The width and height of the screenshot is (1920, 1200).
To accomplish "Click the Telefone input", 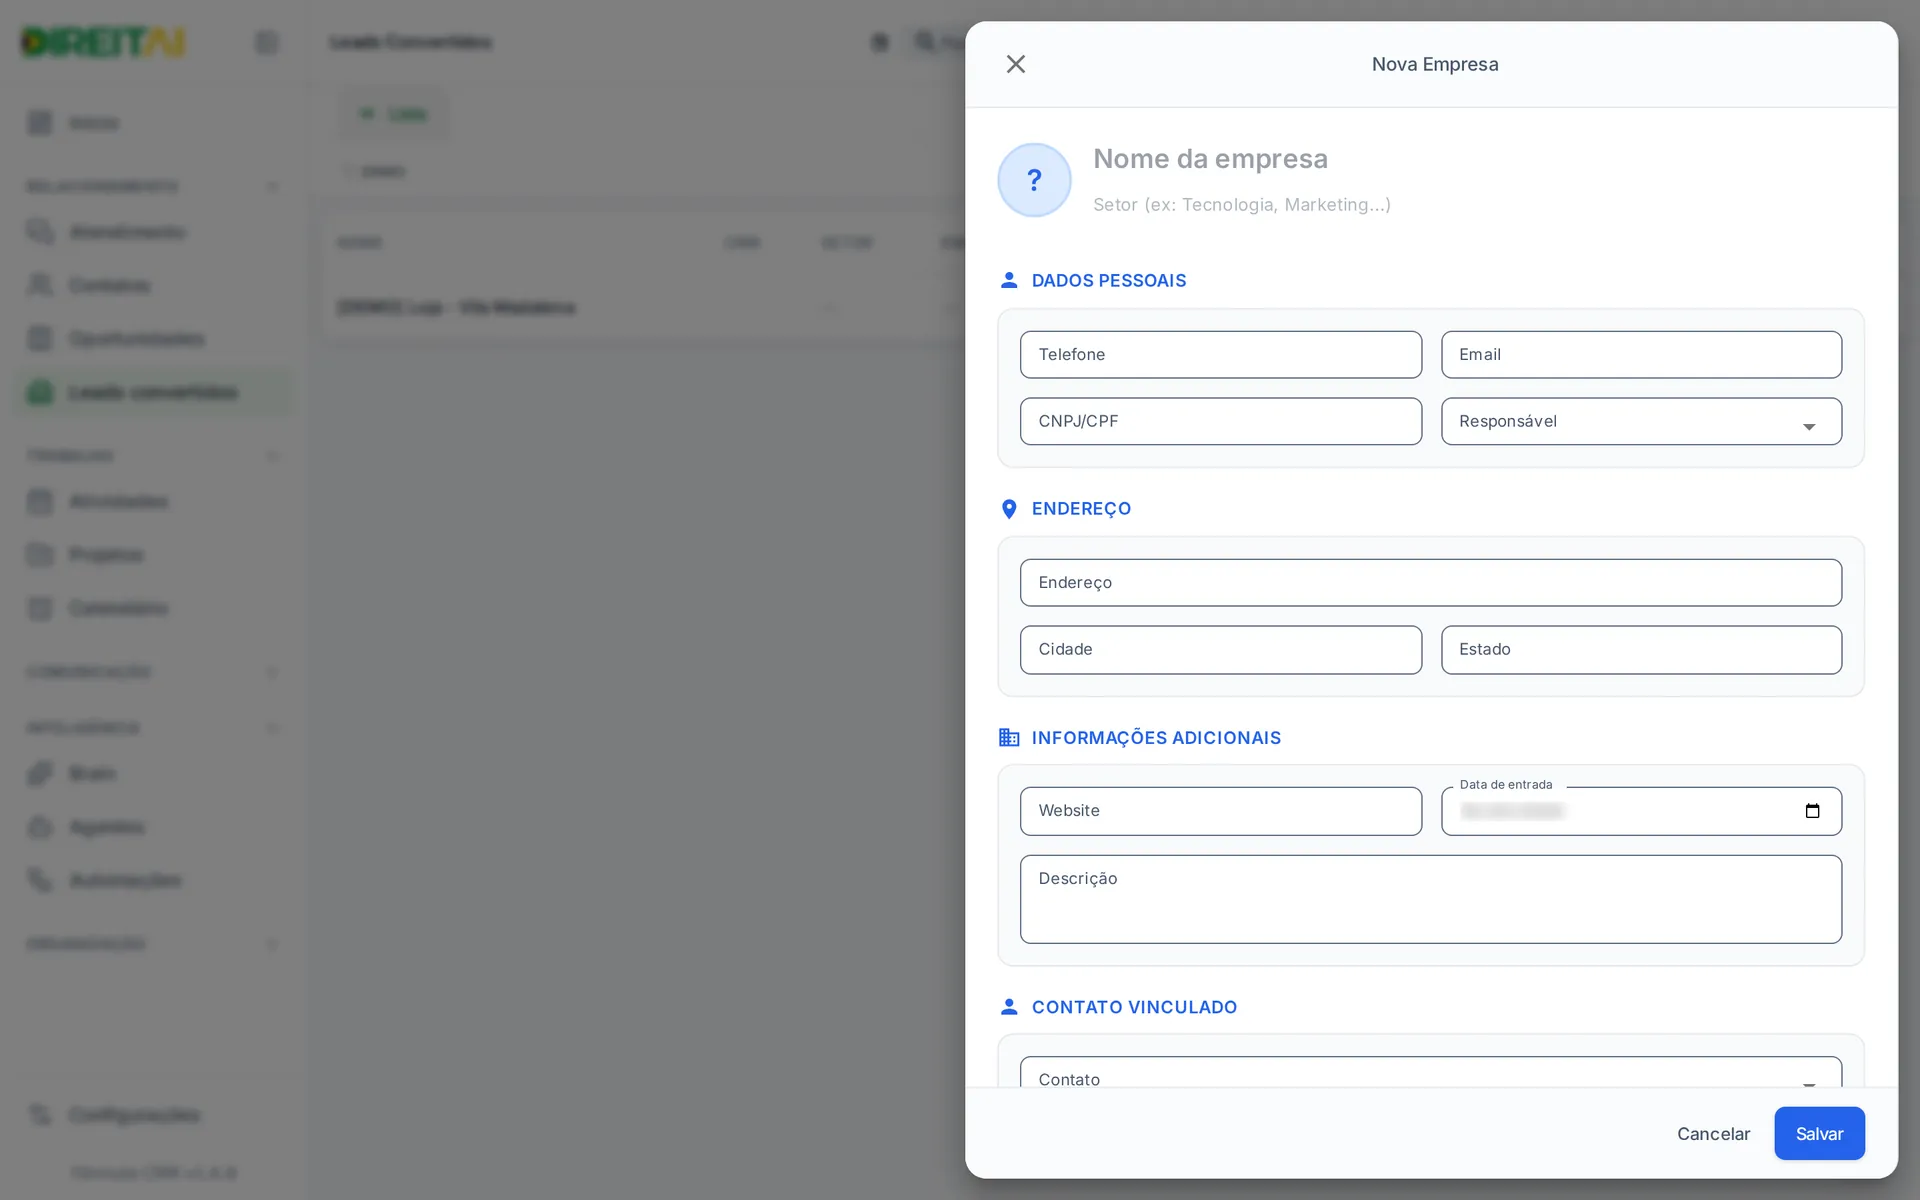I will [x=1220, y=354].
